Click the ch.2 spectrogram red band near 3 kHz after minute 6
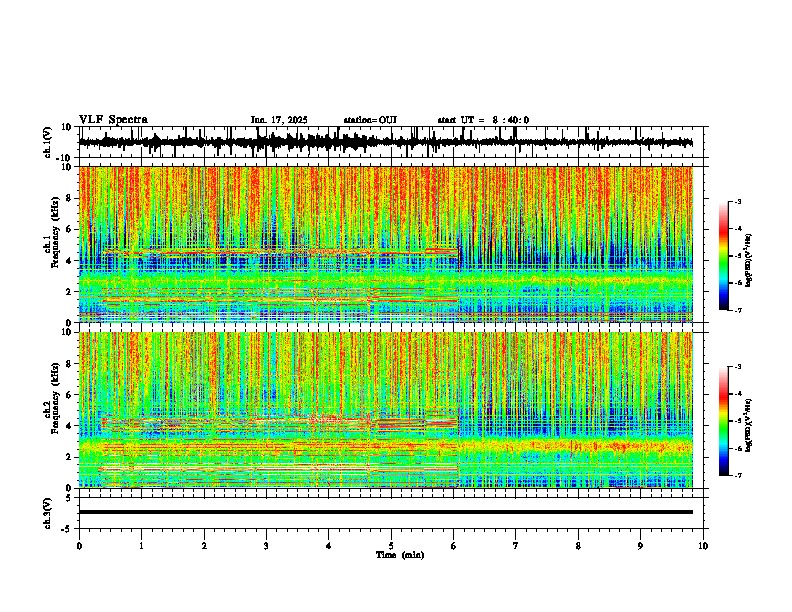The width and height of the screenshot is (792, 612). [576, 446]
